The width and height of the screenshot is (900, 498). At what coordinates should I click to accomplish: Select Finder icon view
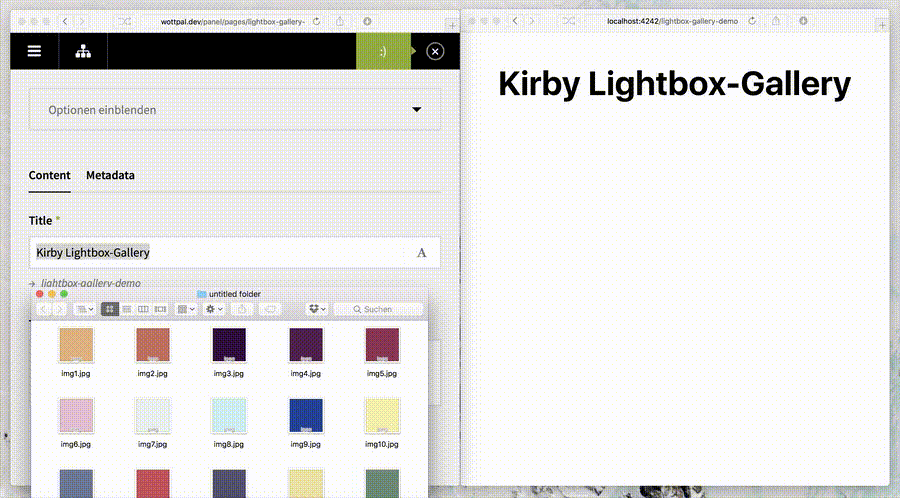coord(110,309)
